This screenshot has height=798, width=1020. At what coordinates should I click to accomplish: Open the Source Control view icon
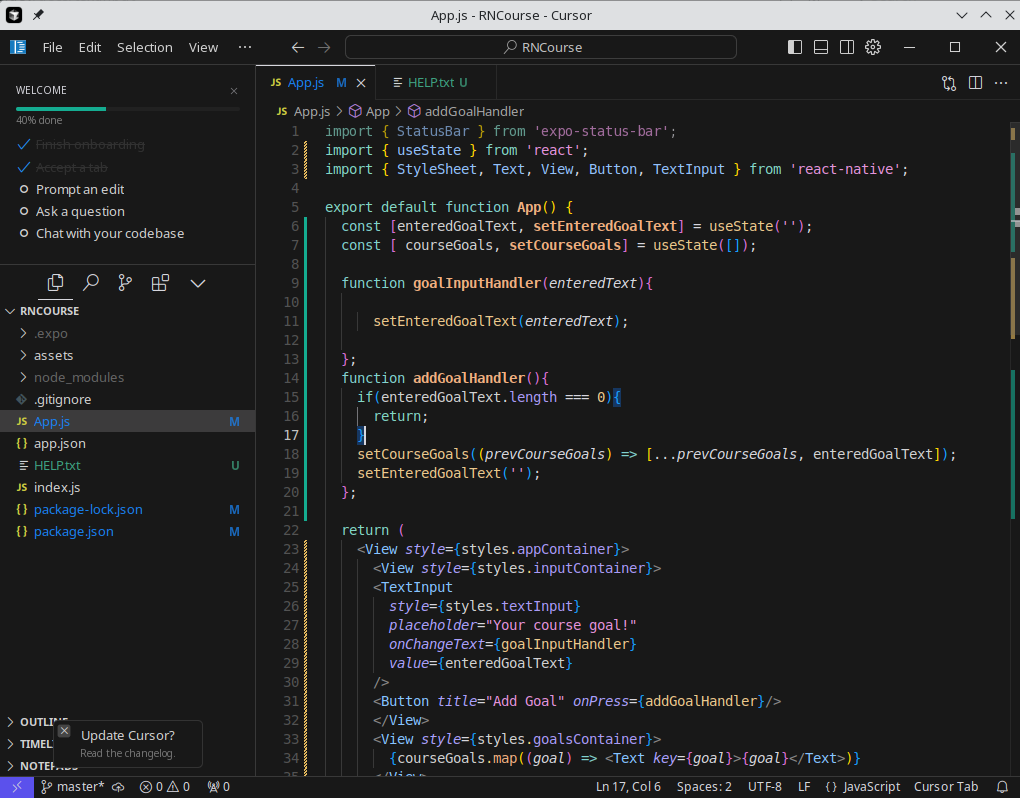tap(125, 283)
